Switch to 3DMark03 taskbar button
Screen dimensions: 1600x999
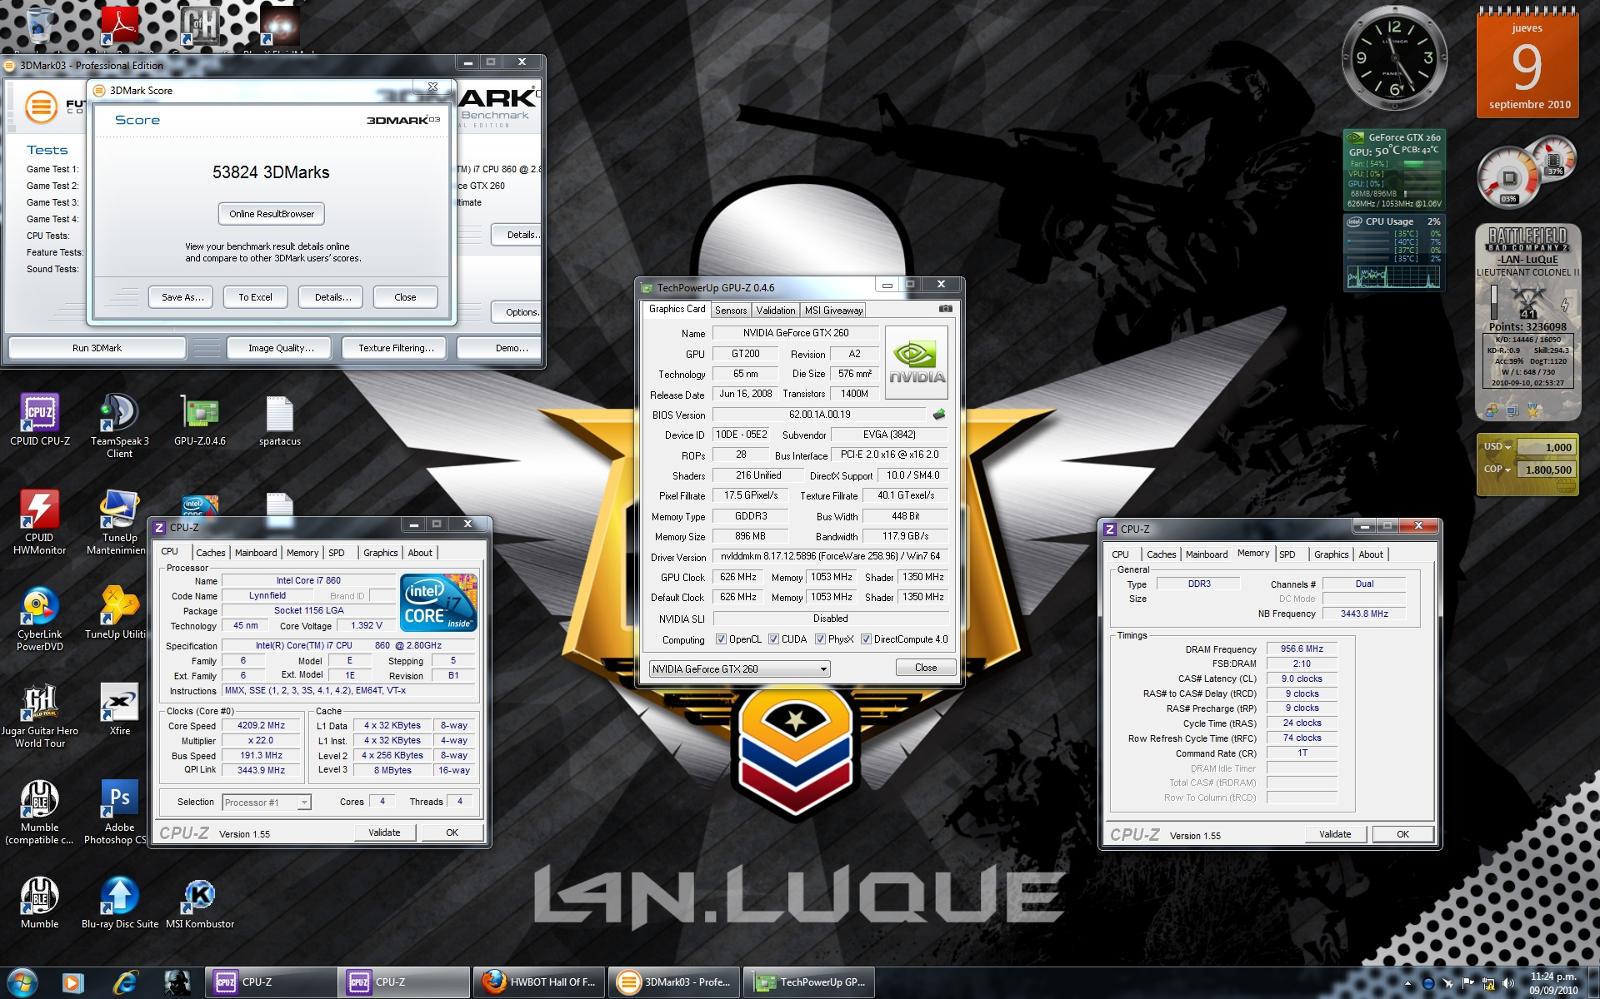(675, 982)
